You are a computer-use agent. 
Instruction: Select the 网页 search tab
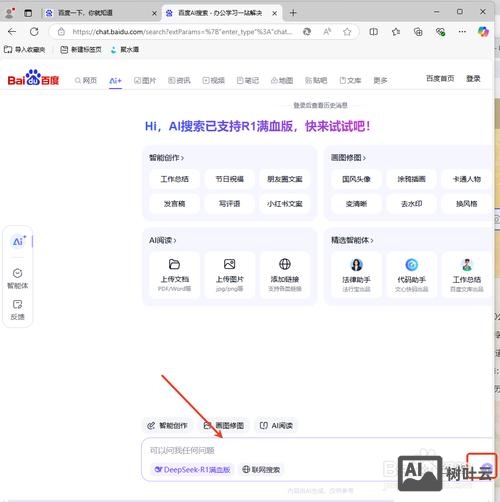(x=86, y=80)
